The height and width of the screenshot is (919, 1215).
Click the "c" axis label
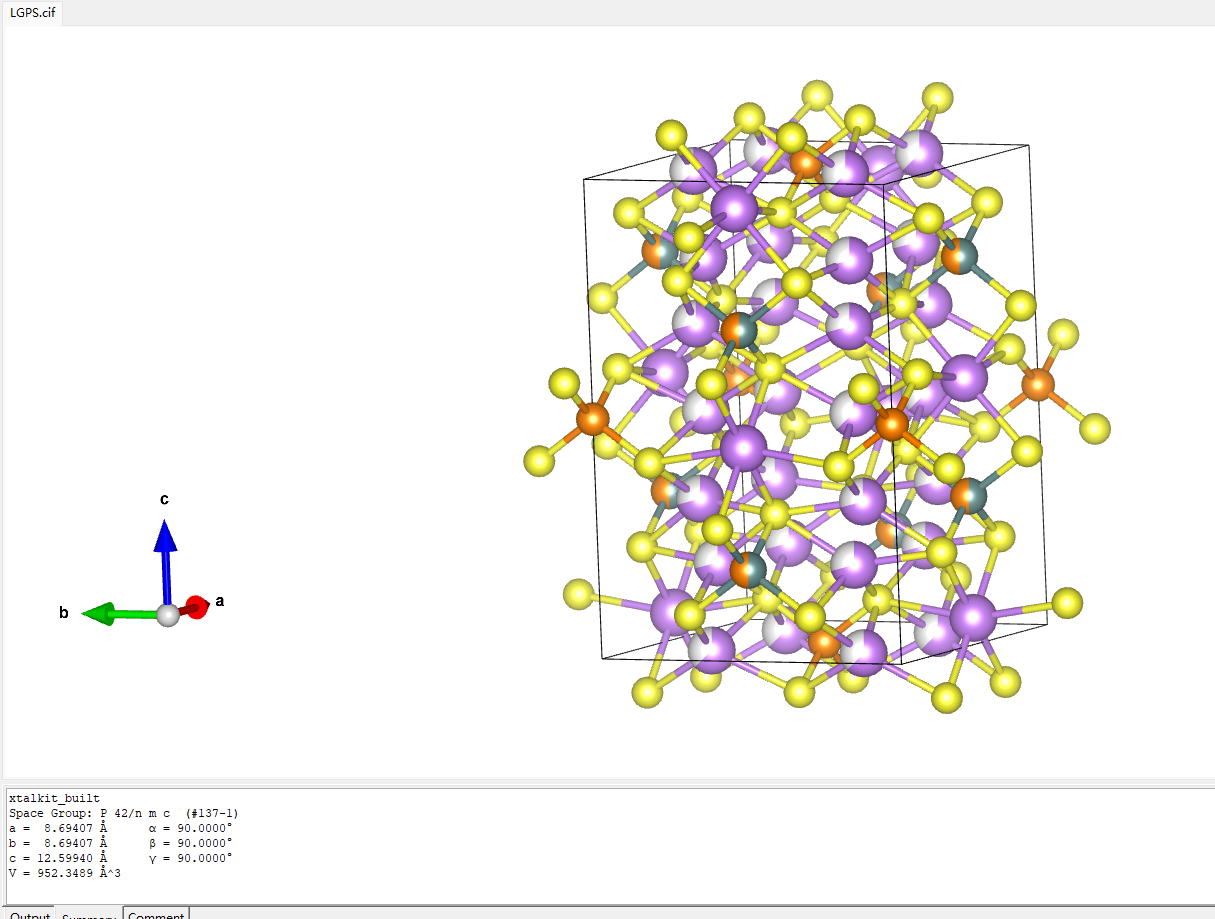165,499
